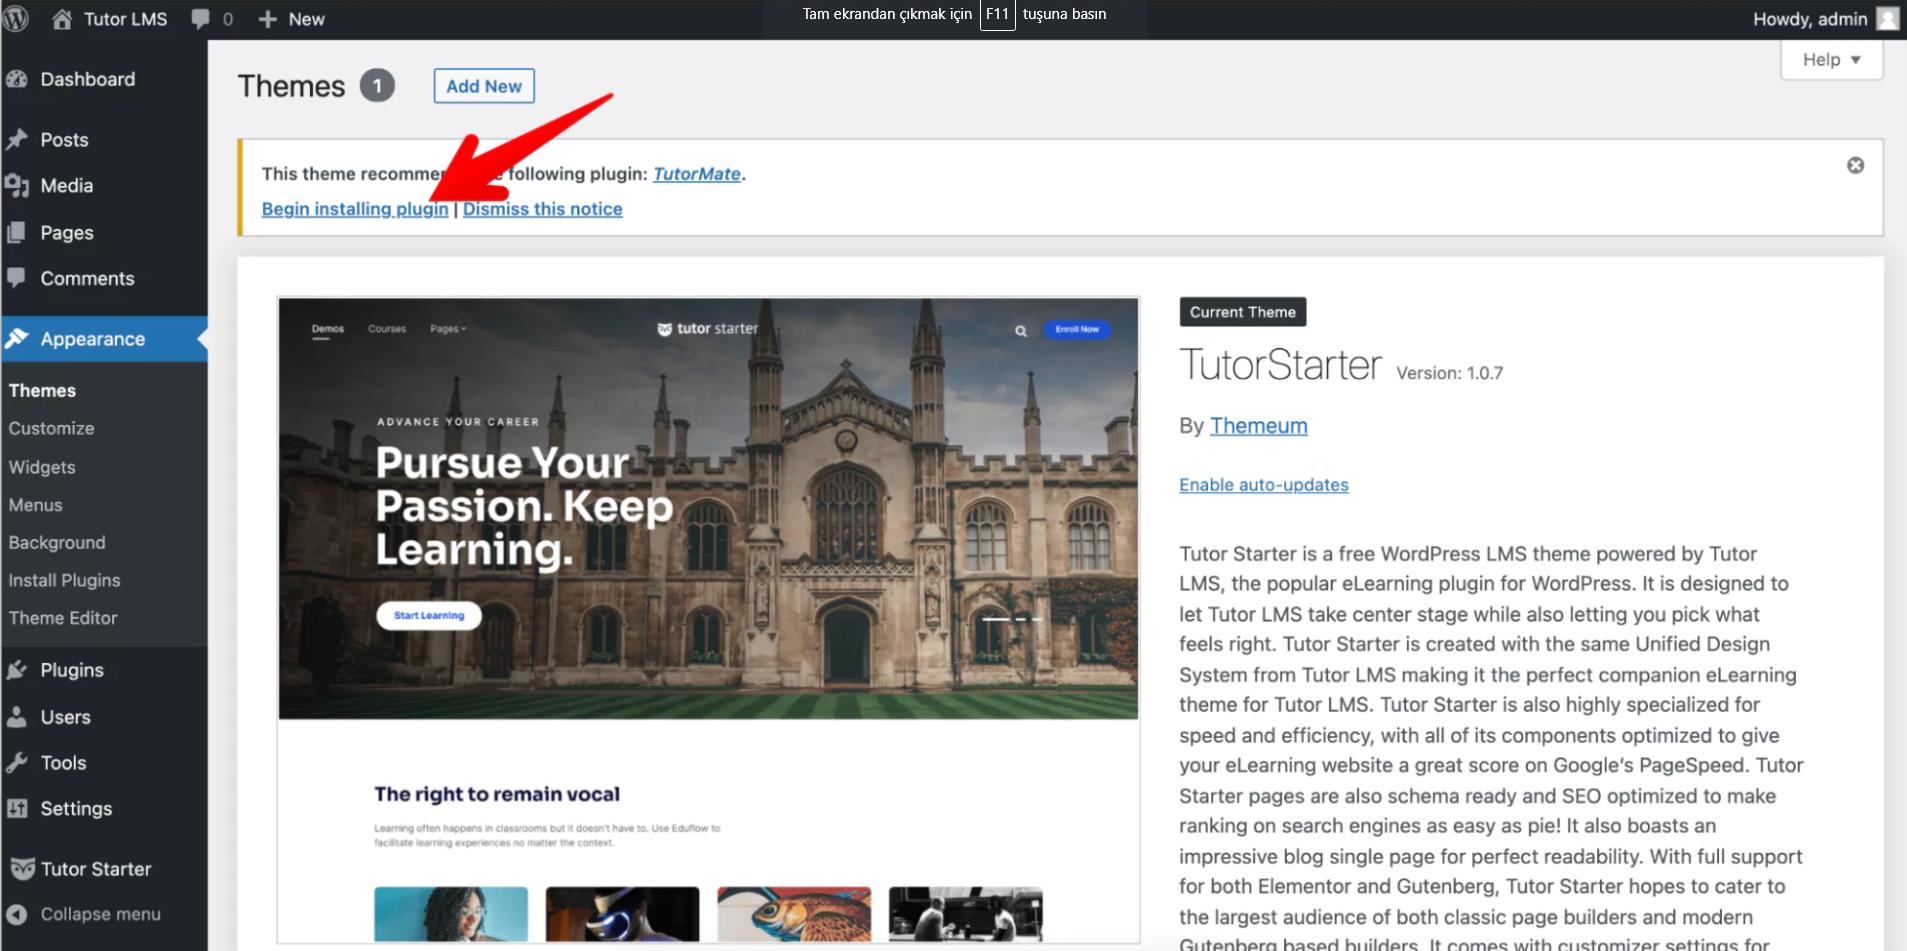Click the Tools wrench icon
Screen dimensions: 1907x951
tap(17, 763)
